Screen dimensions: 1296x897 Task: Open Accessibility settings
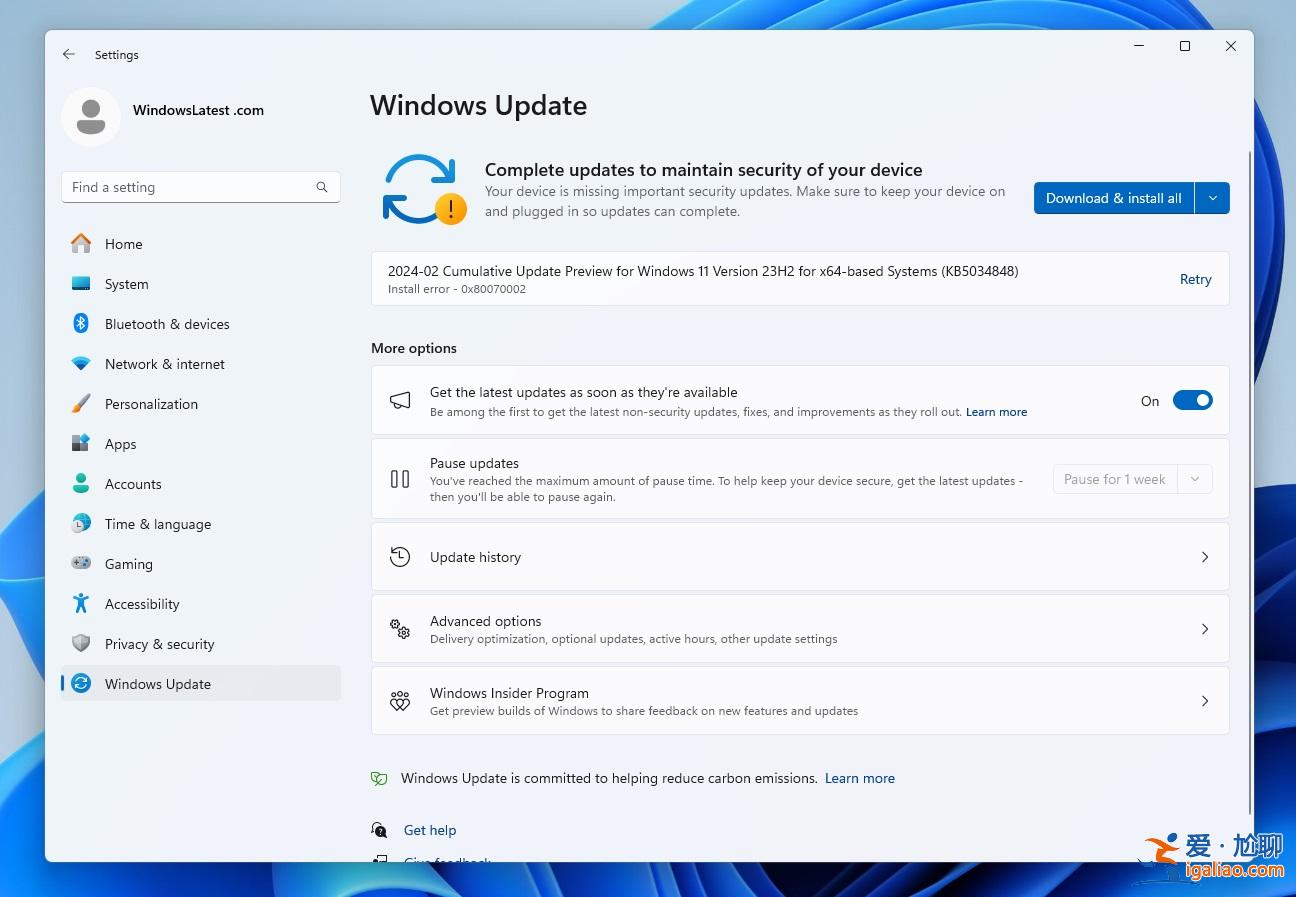(x=142, y=604)
